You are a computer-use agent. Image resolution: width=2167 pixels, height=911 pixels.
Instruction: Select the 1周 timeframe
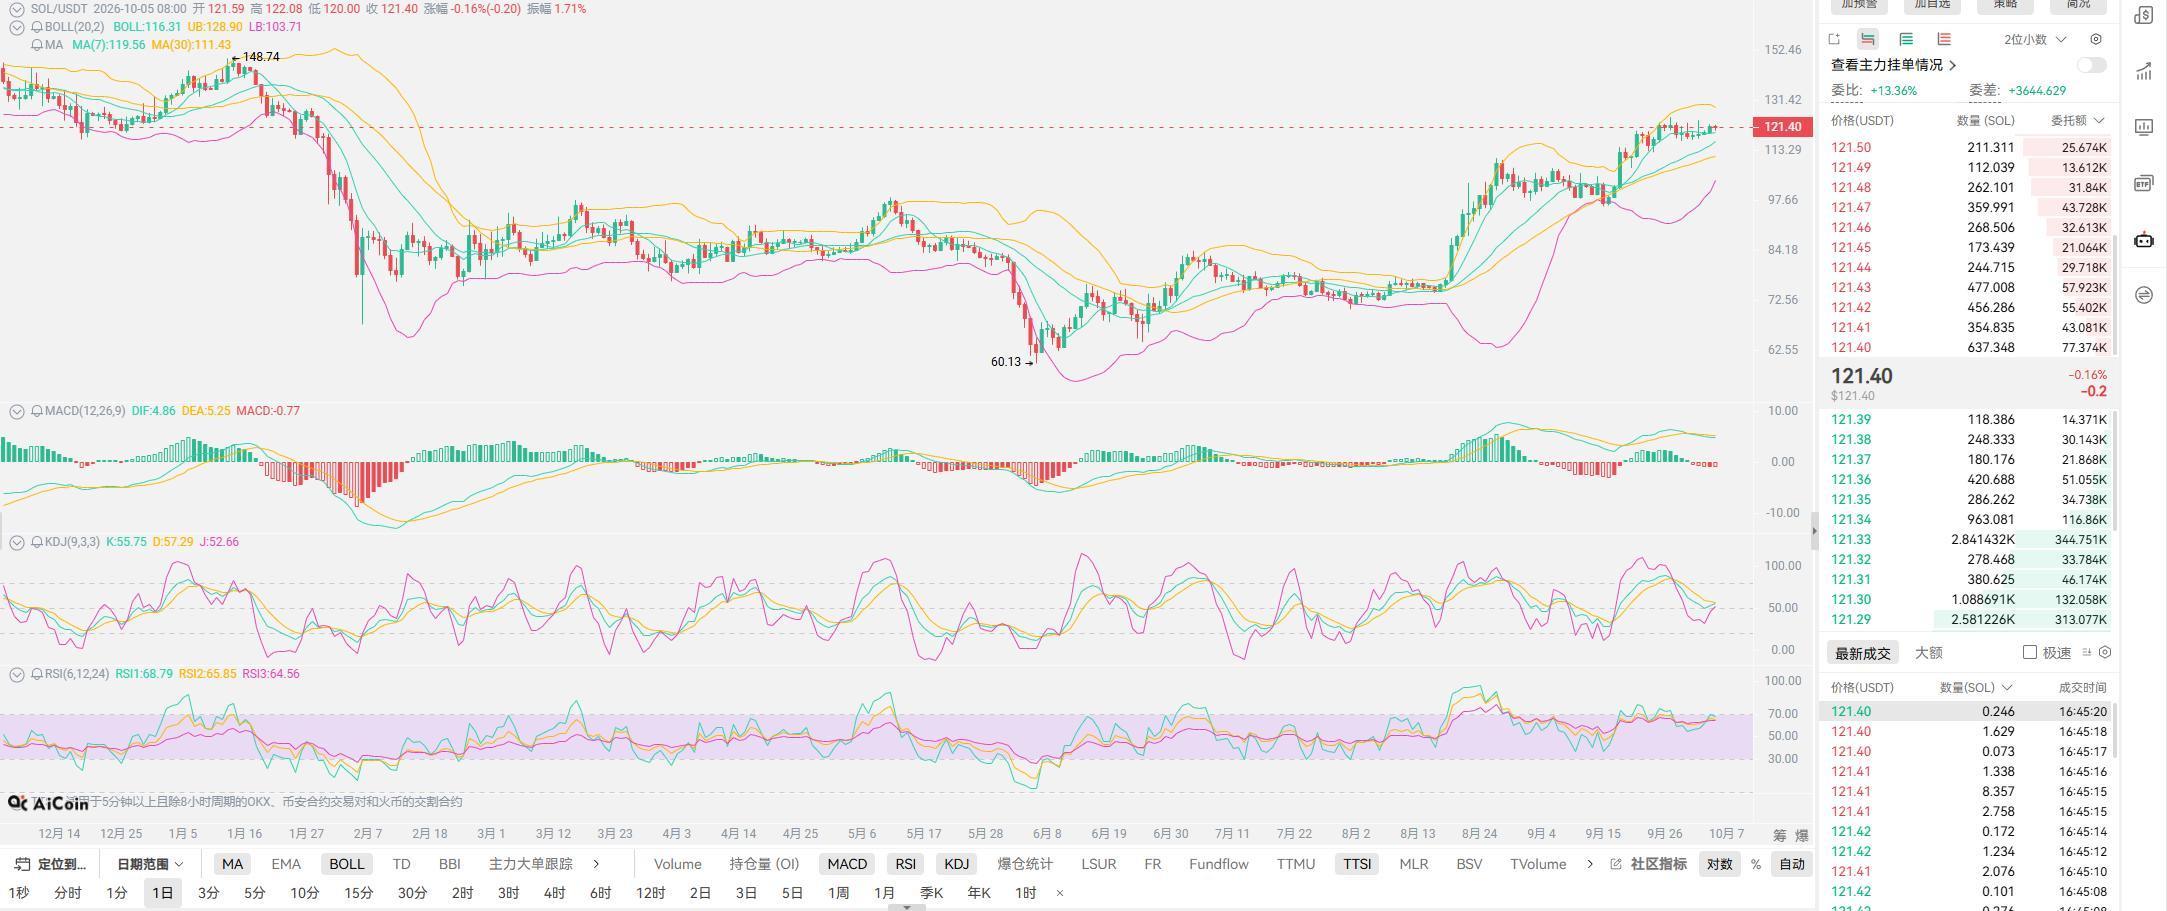tap(838, 893)
